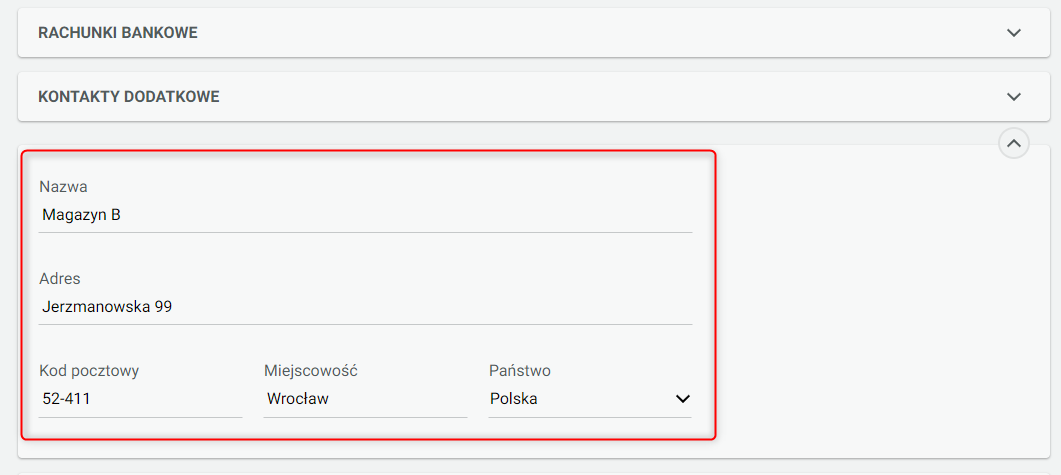1061x475 pixels.
Task: Select the Kod pocztowy label text
Action: pos(89,371)
